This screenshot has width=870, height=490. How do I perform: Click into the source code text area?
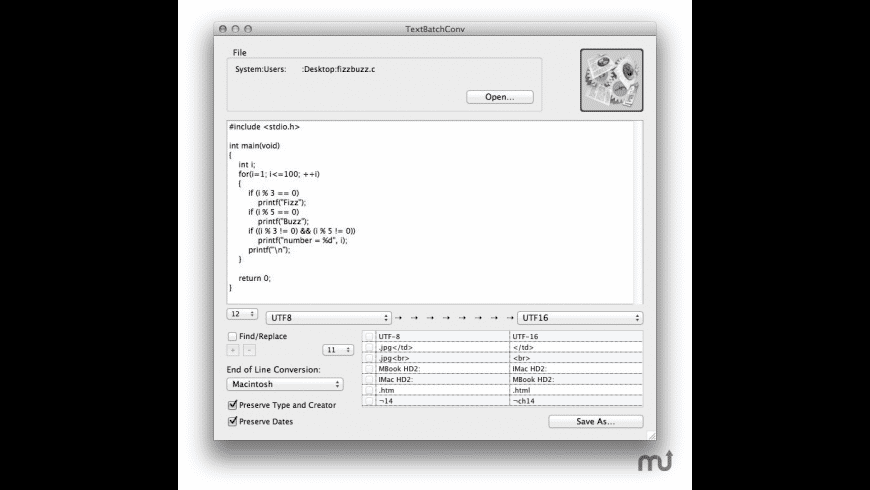[x=431, y=213]
